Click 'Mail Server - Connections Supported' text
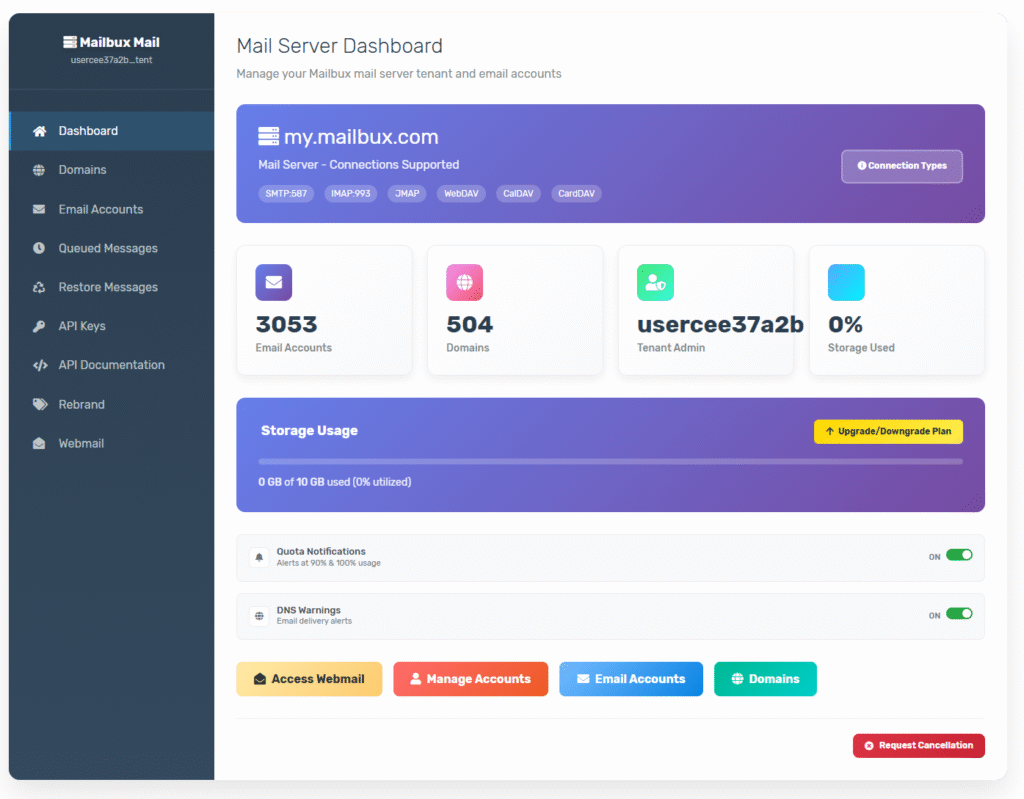Image resolution: width=1024 pixels, height=799 pixels. pyautogui.click(x=359, y=165)
